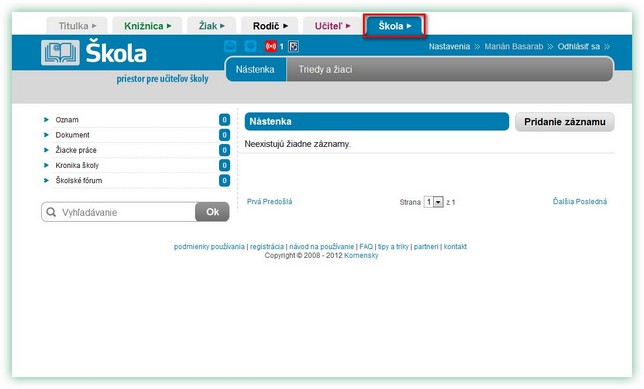Open the chat bubble icon in header
The image size is (644, 389).
(x=250, y=46)
